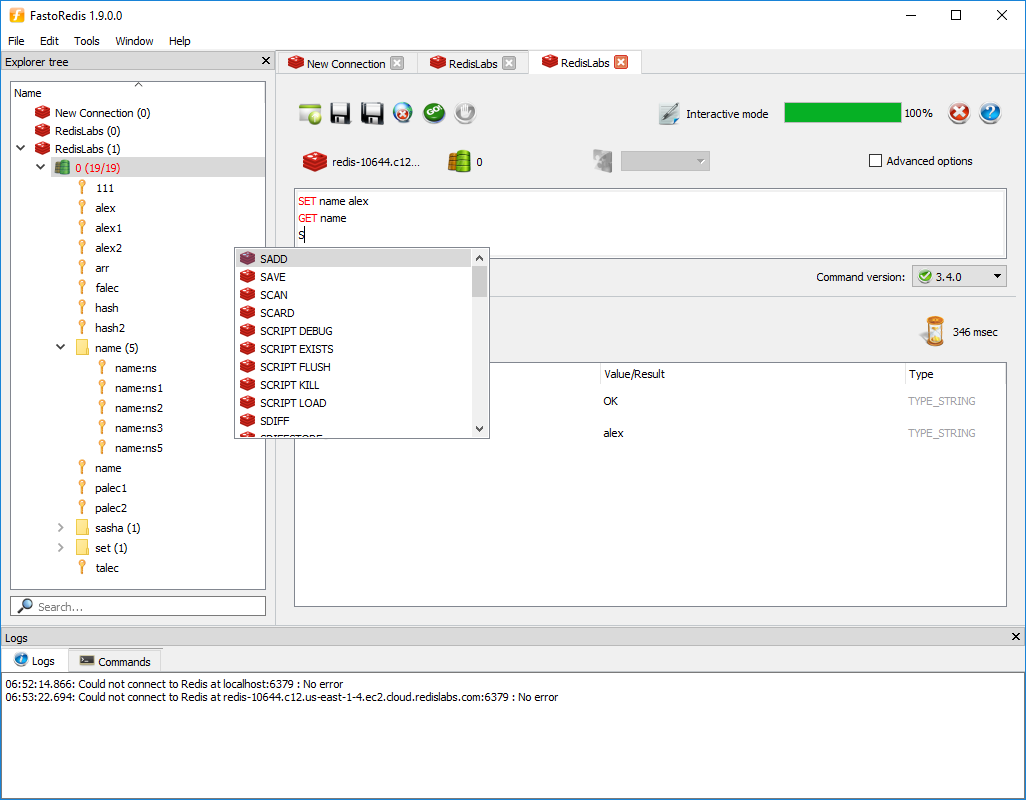
Task: Click the Search... field in Explorer tree
Action: (x=138, y=606)
